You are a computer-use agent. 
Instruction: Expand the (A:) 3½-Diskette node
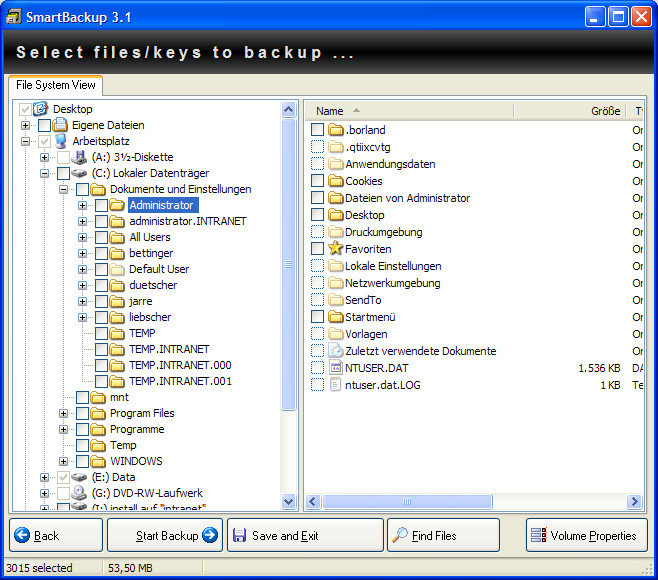pyautogui.click(x=44, y=157)
